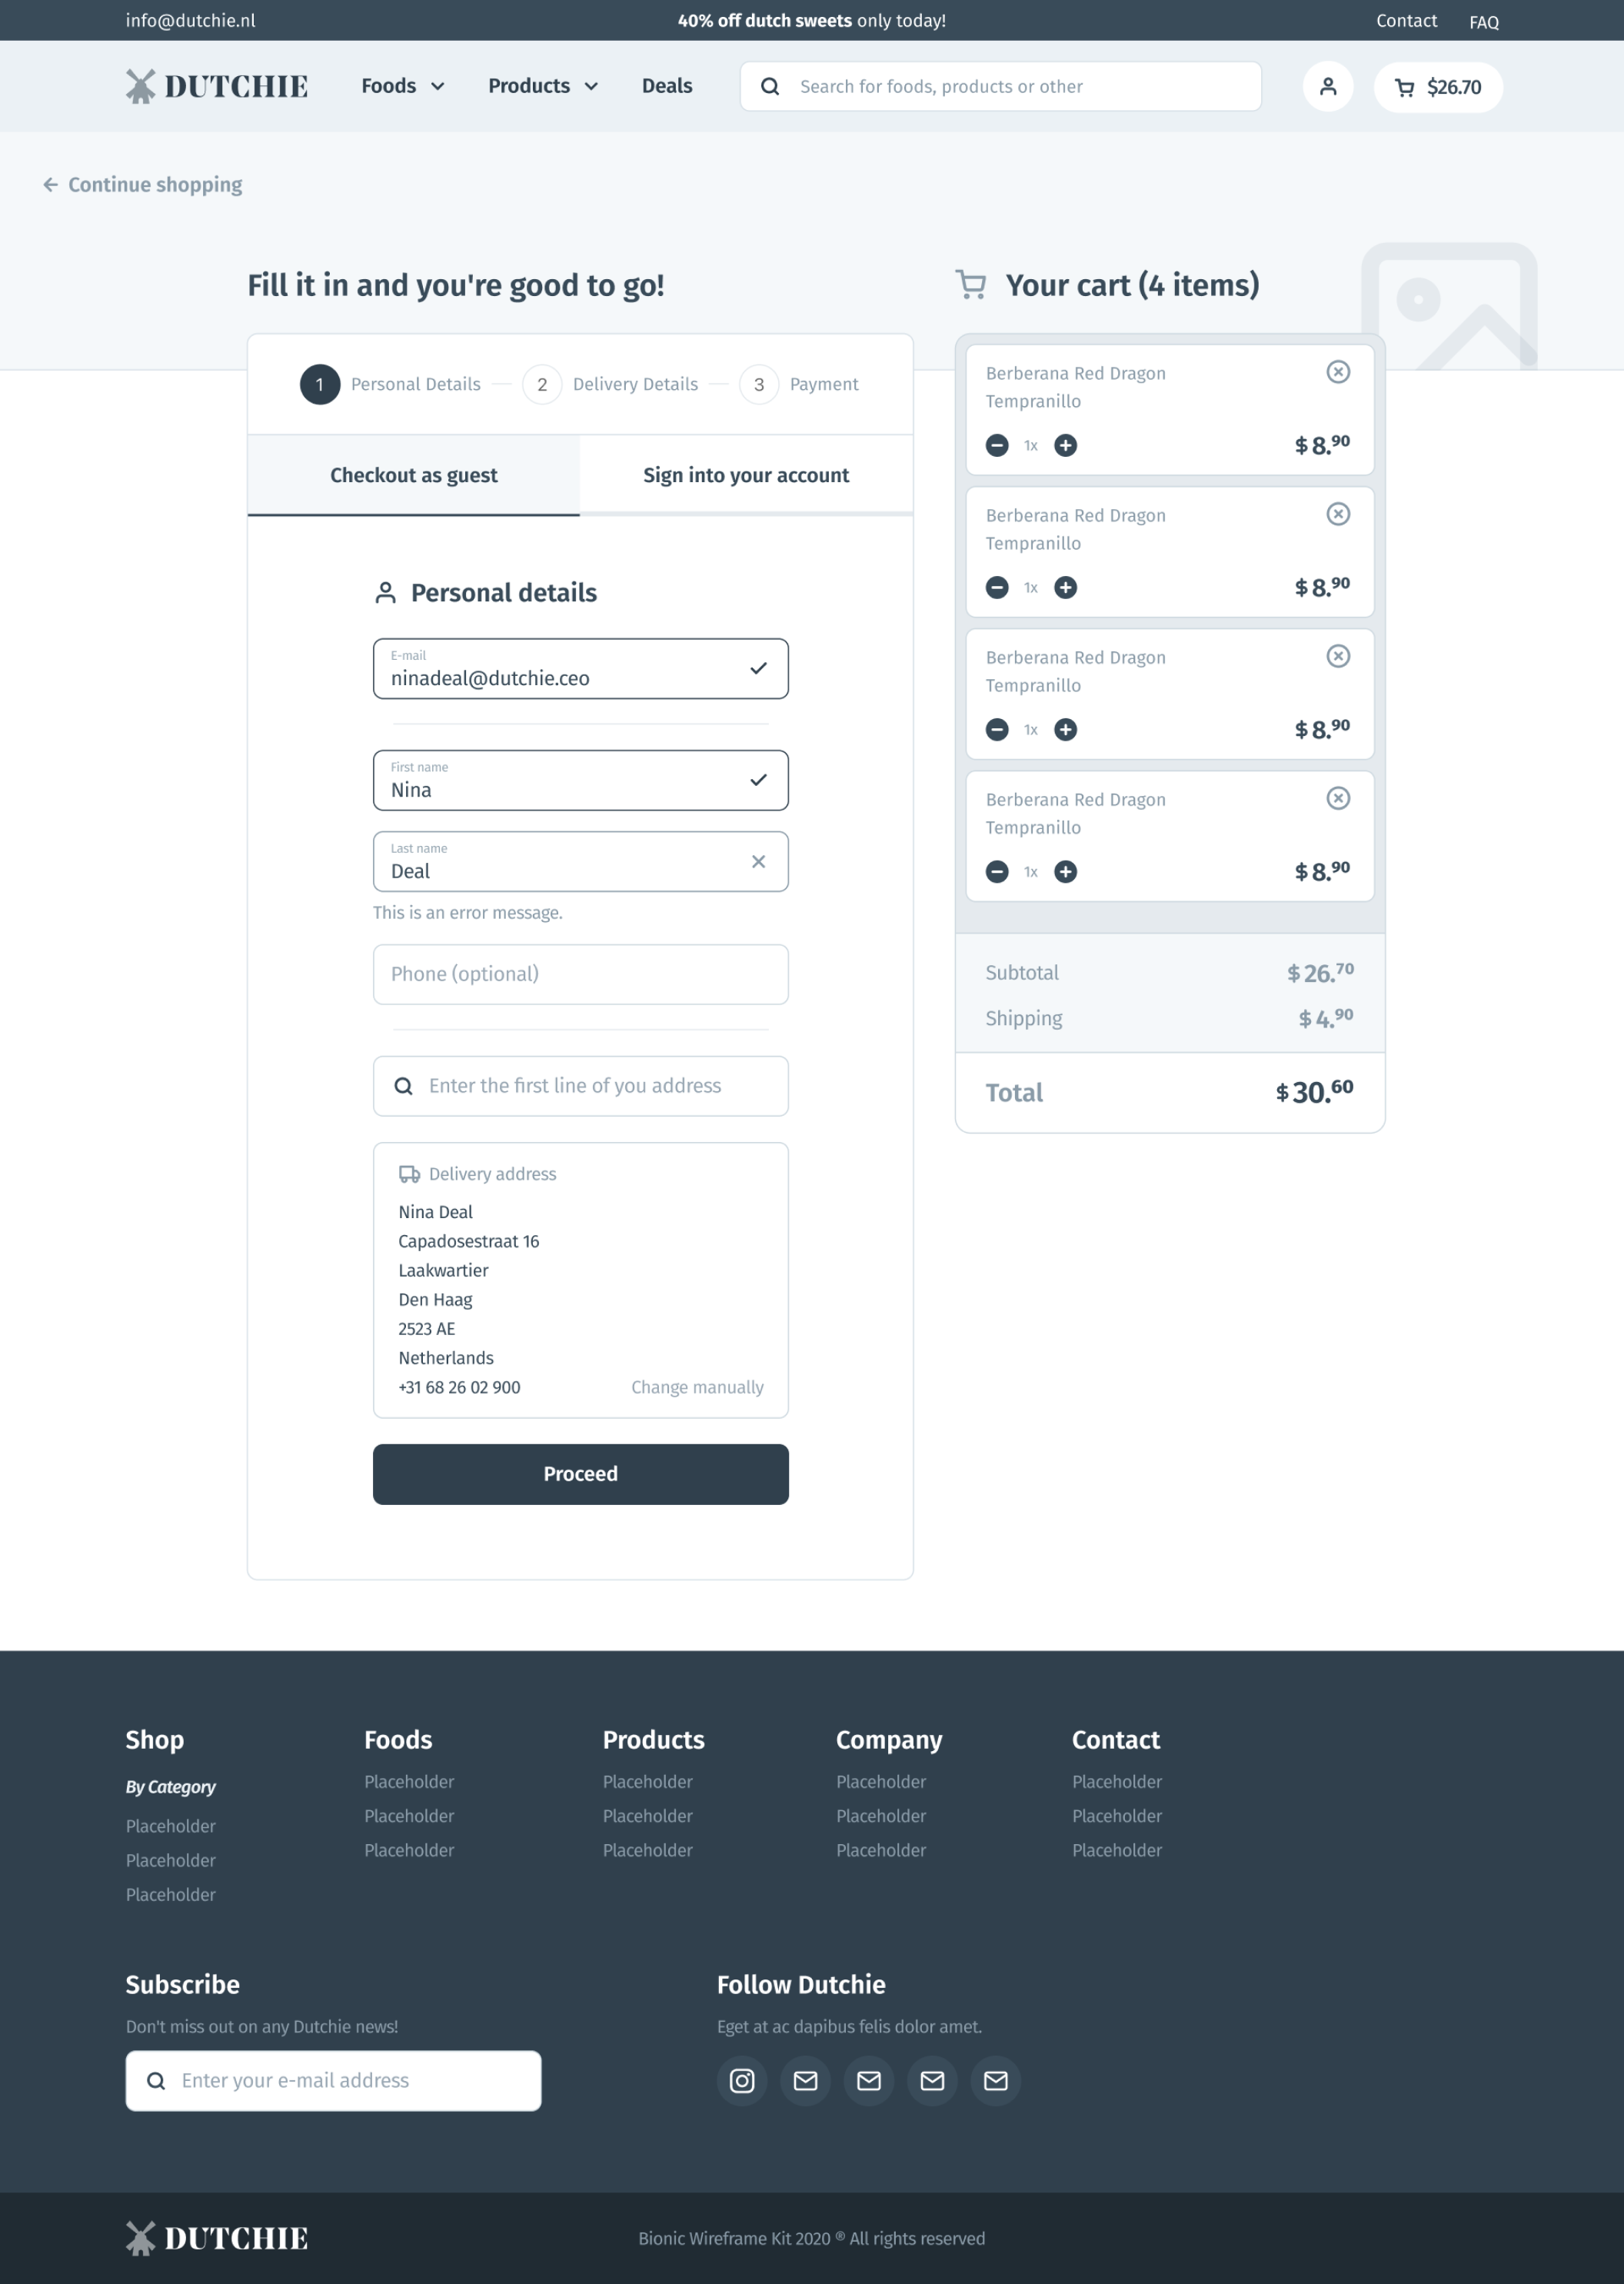Screen dimensions: 1624x2284
Task: Select the Checkout as guest tab
Action: pos(413,474)
